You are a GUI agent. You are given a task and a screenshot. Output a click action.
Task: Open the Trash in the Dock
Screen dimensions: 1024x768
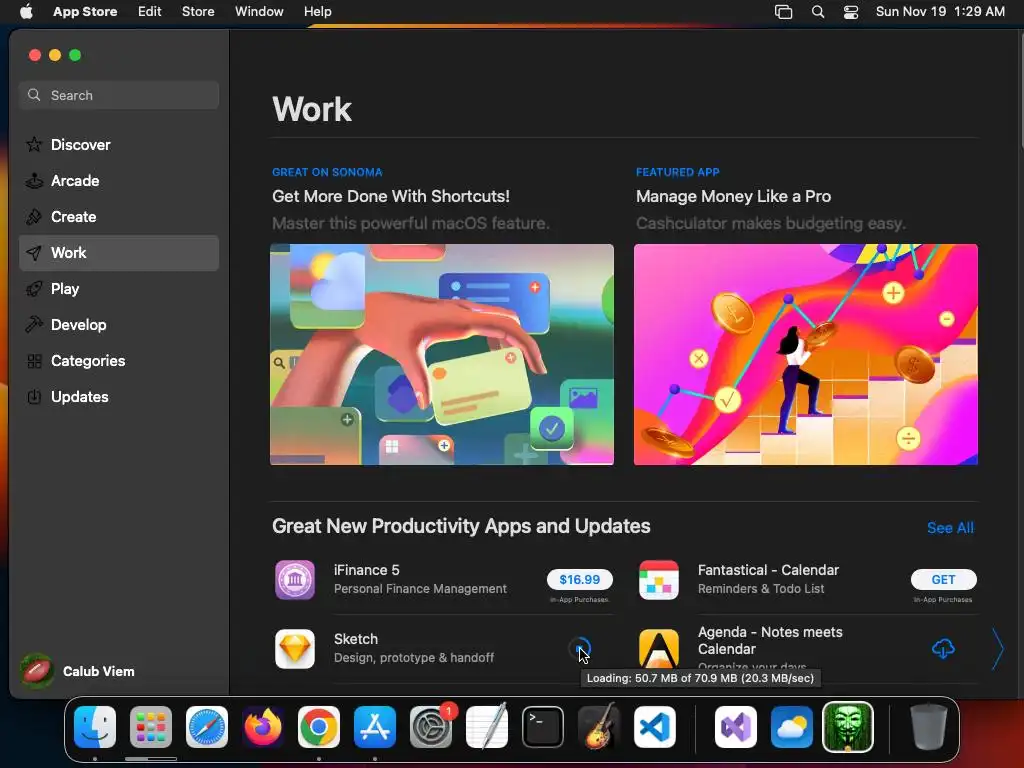[928, 727]
